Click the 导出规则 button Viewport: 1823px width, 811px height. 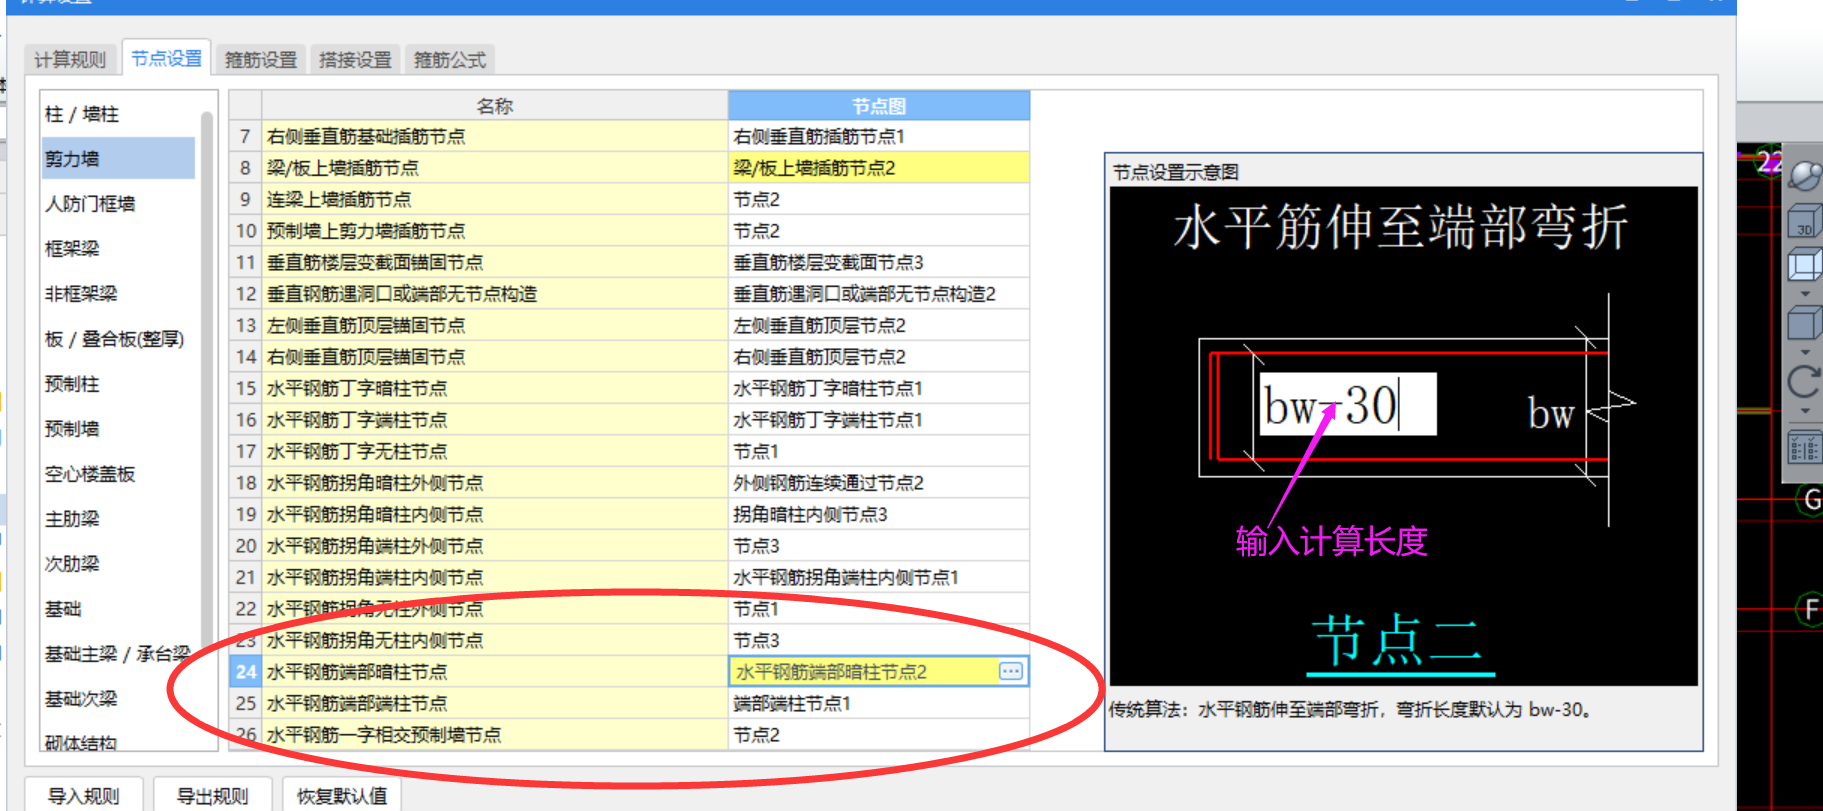pos(212,796)
